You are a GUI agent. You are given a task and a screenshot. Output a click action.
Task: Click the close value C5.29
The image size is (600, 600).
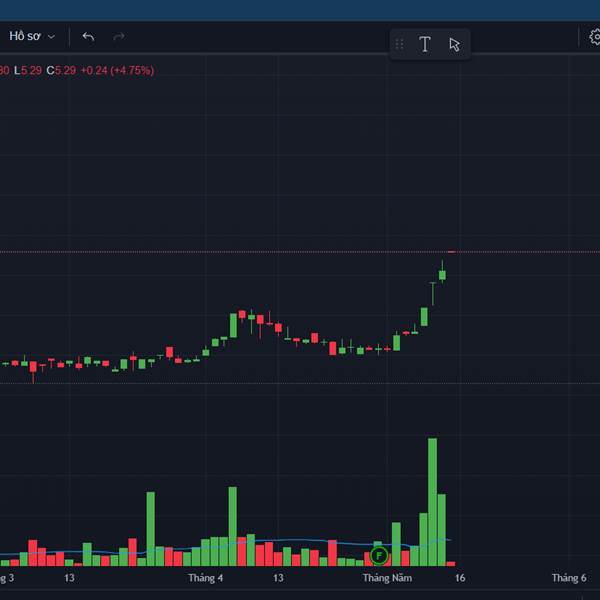point(61,70)
